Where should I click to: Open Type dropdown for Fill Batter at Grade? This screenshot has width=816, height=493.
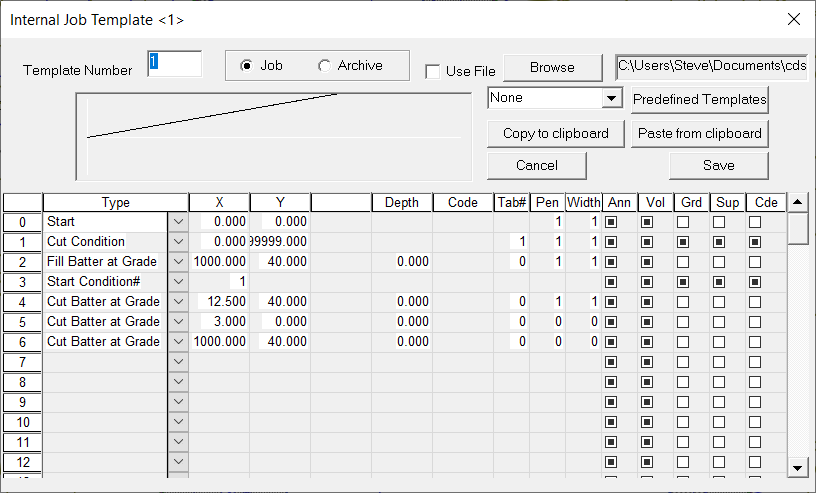178,261
